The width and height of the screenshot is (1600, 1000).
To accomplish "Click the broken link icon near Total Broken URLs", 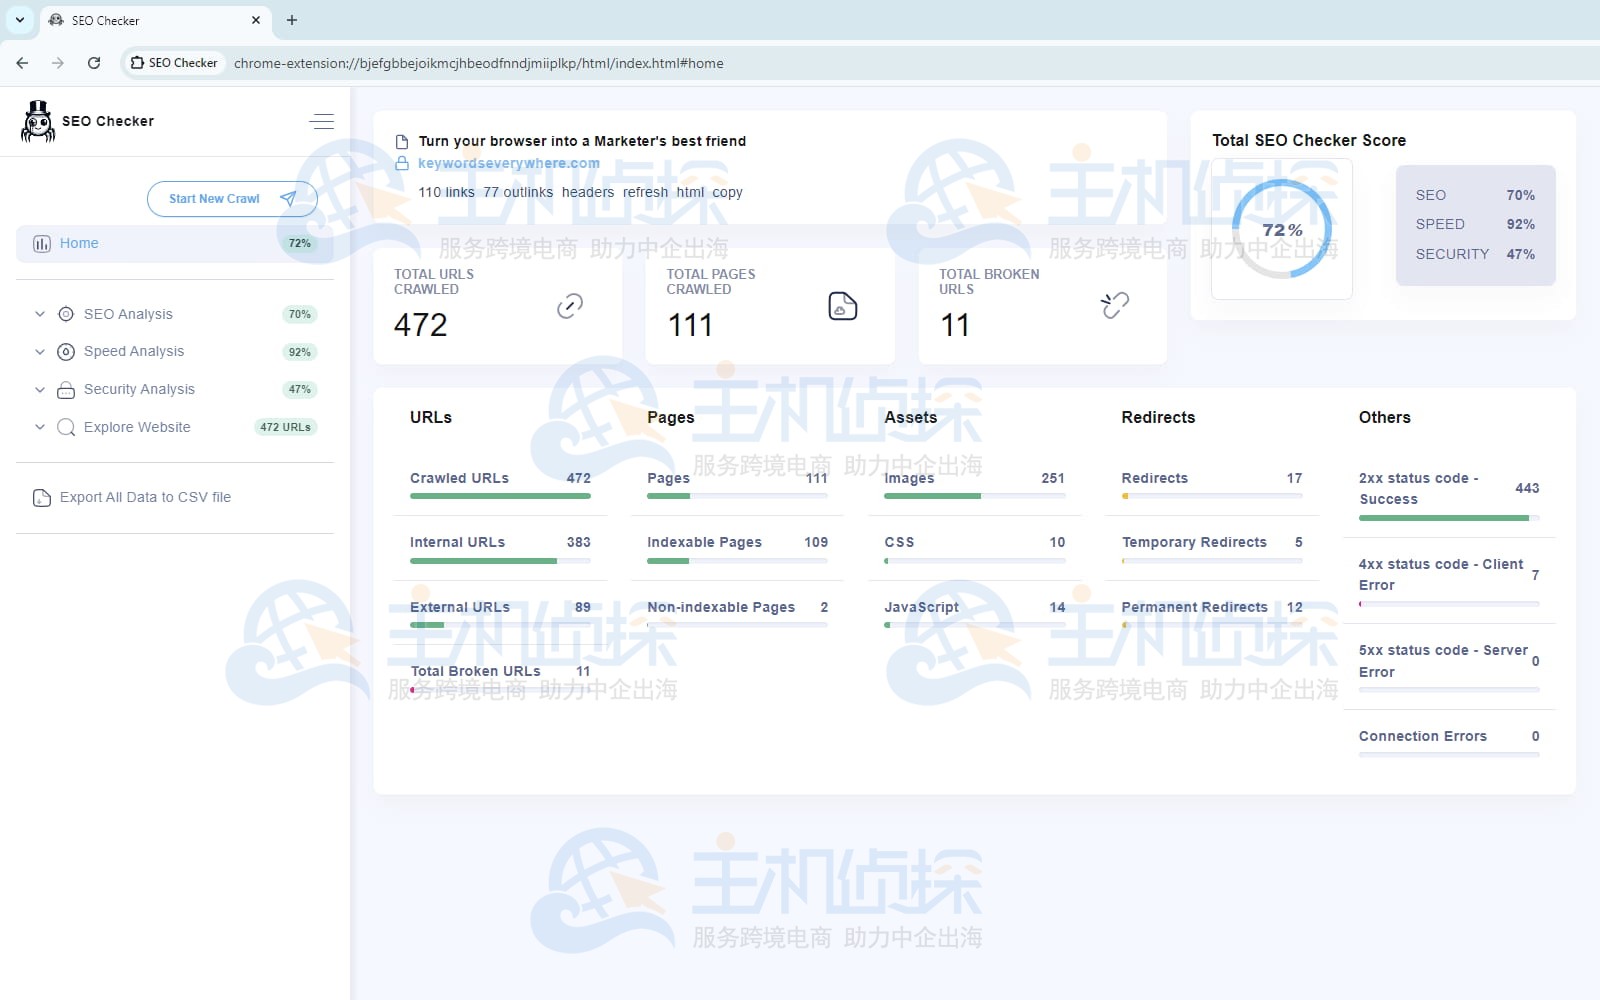I will (x=1113, y=305).
